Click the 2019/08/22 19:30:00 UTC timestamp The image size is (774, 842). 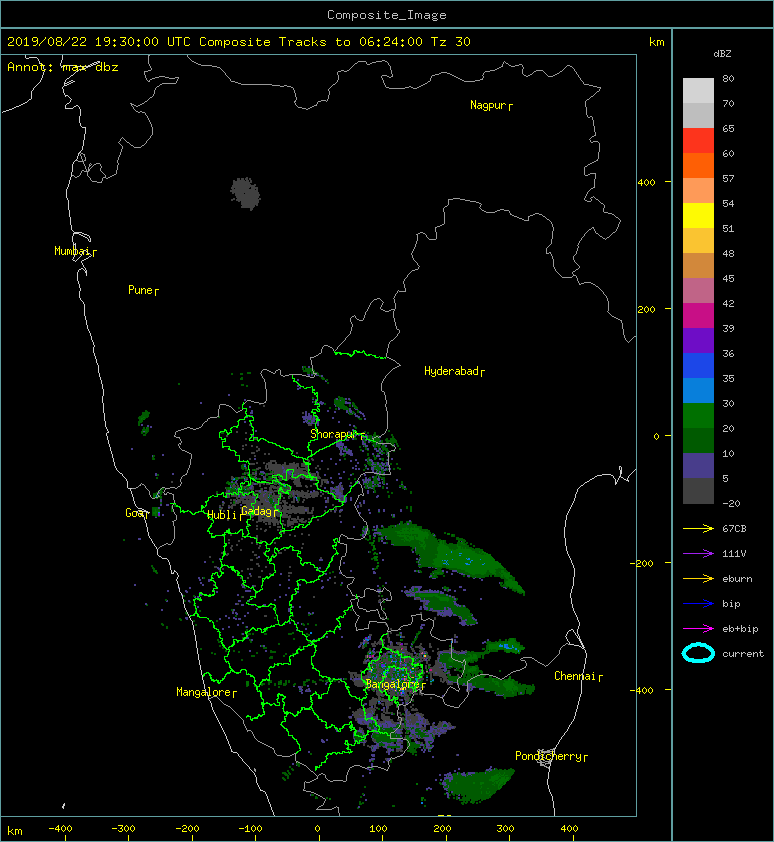click(98, 42)
